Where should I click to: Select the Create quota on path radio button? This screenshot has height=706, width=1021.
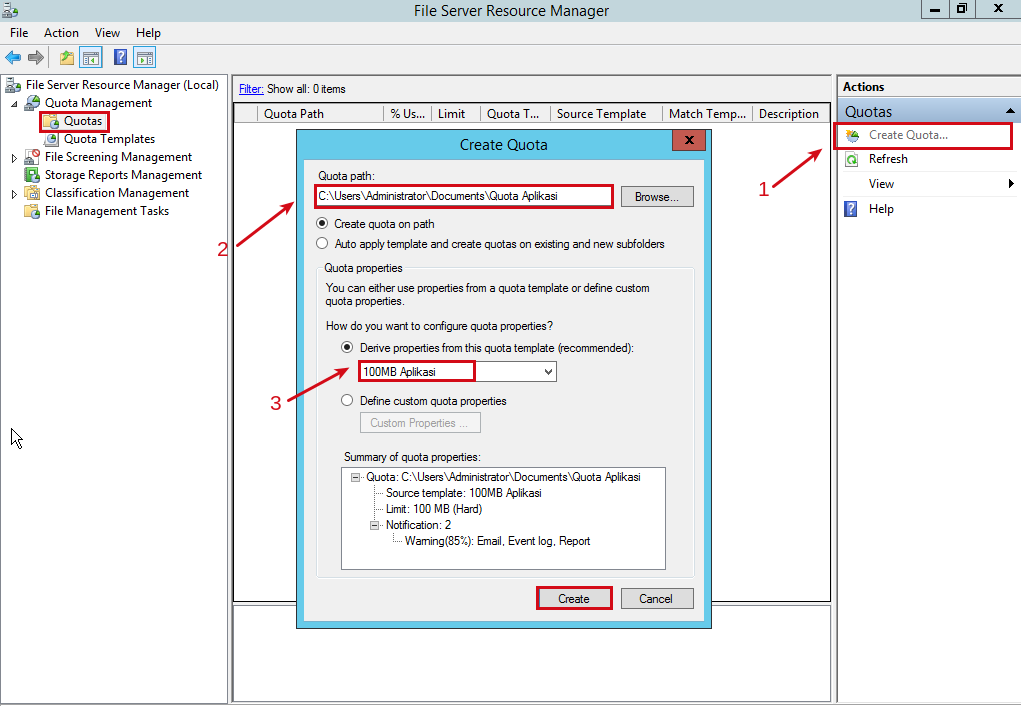[322, 225]
